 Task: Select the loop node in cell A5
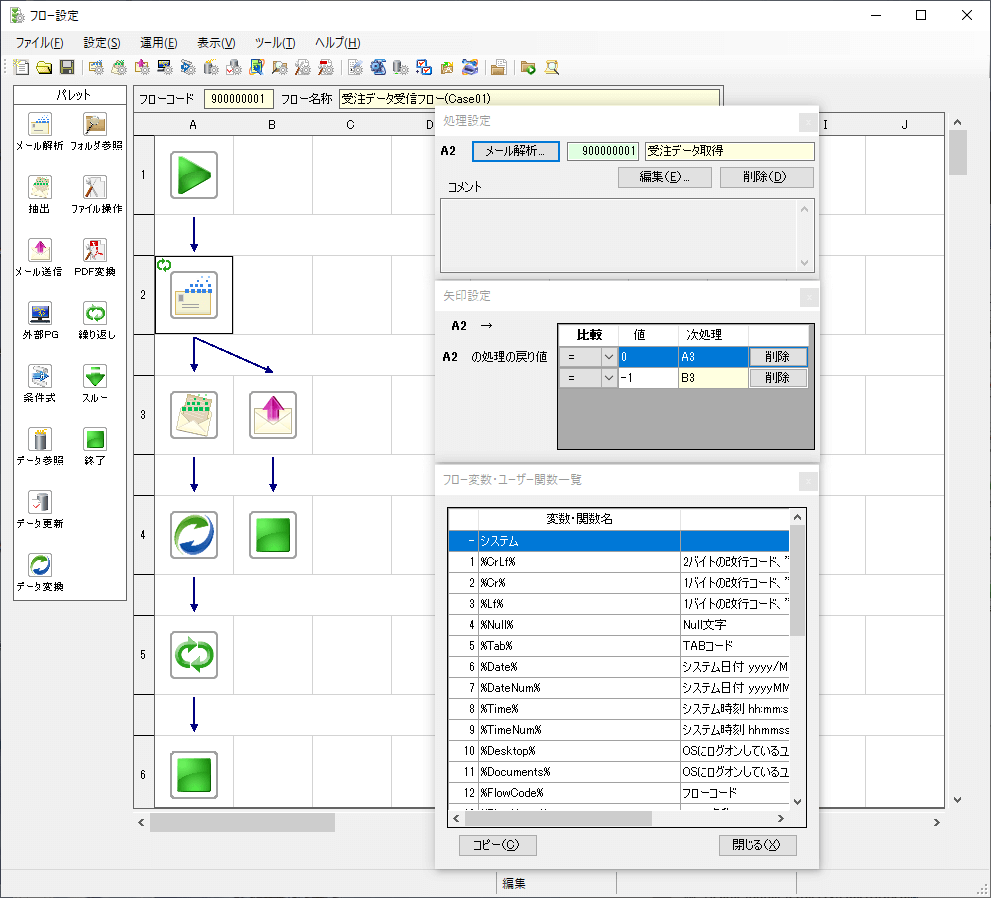193,655
